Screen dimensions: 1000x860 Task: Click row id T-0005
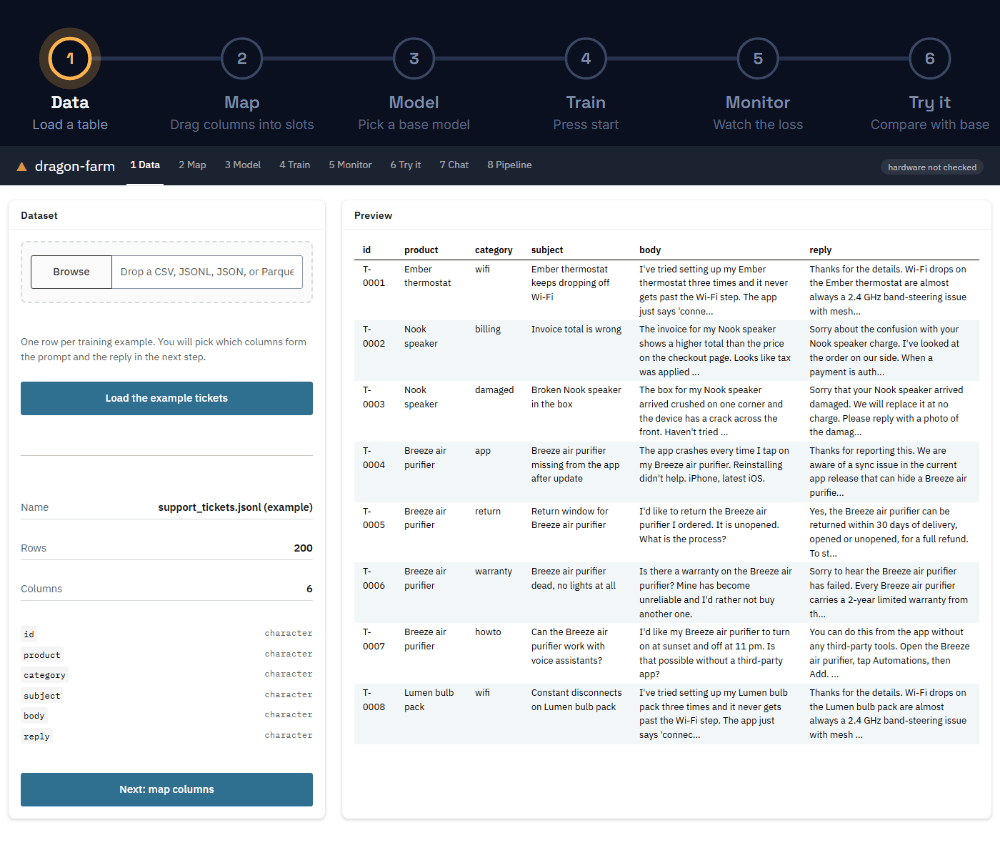point(374,518)
